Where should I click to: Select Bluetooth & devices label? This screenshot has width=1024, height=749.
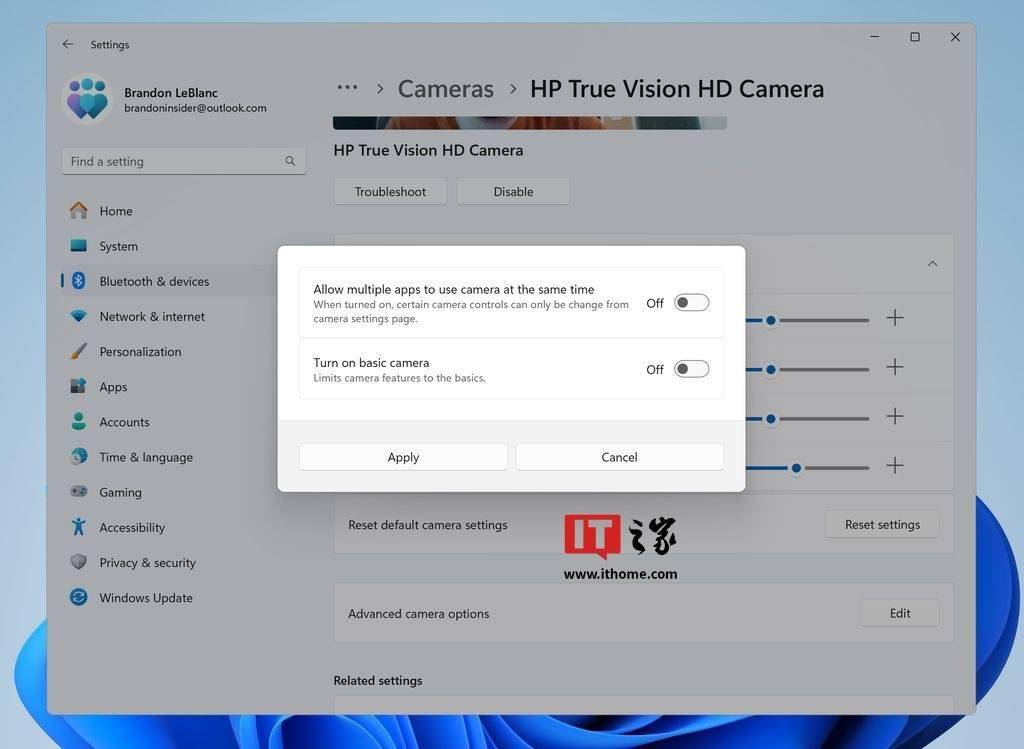154,281
